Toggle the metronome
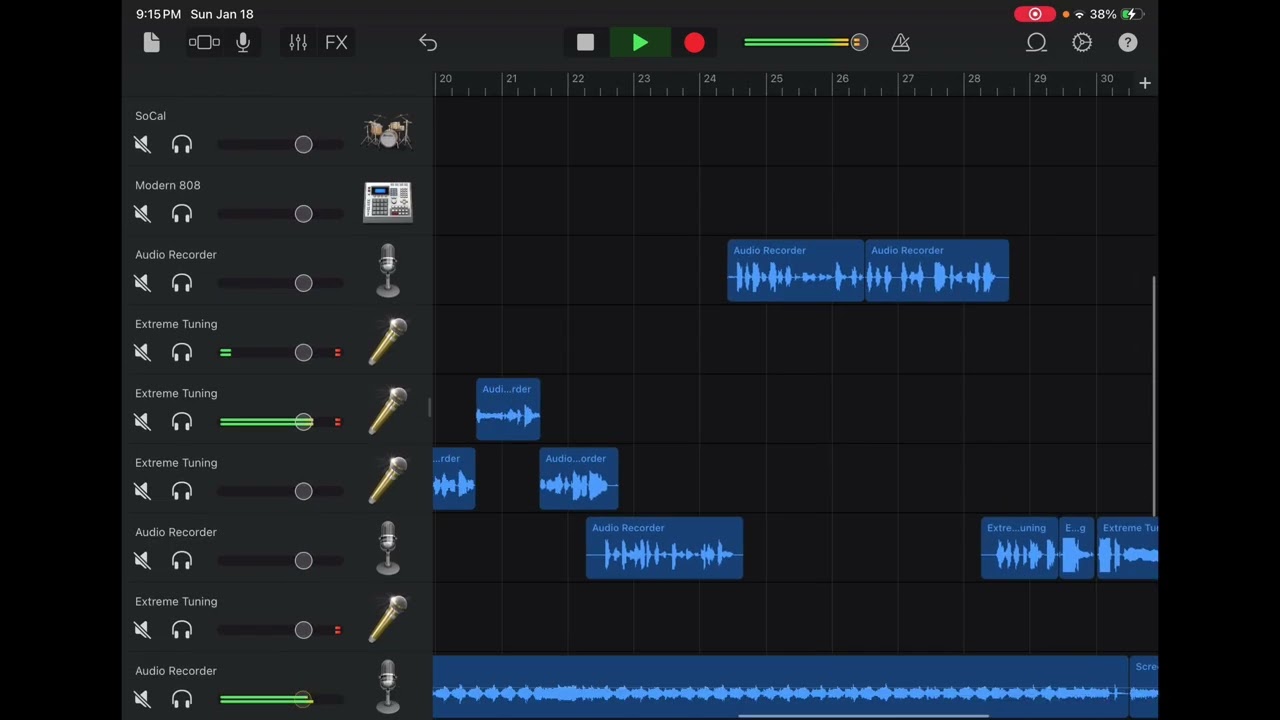Screen dimensions: 1280x720 [x=900, y=42]
